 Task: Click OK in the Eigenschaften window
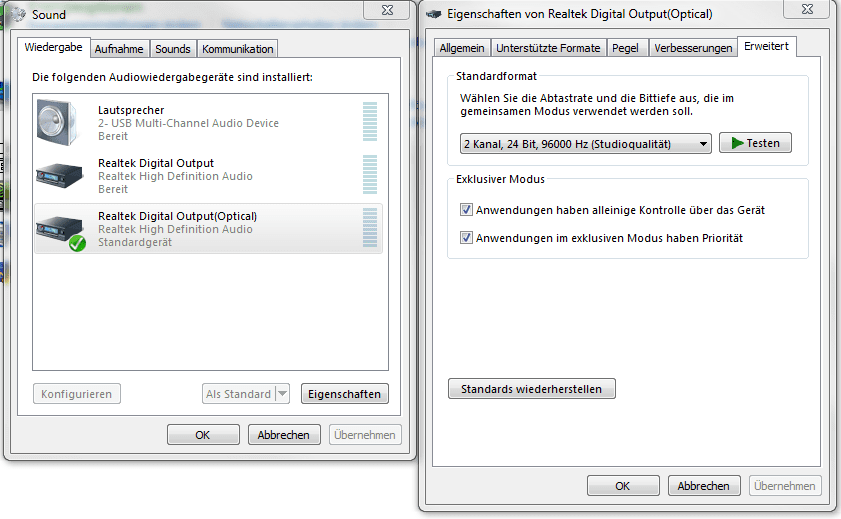coord(623,486)
